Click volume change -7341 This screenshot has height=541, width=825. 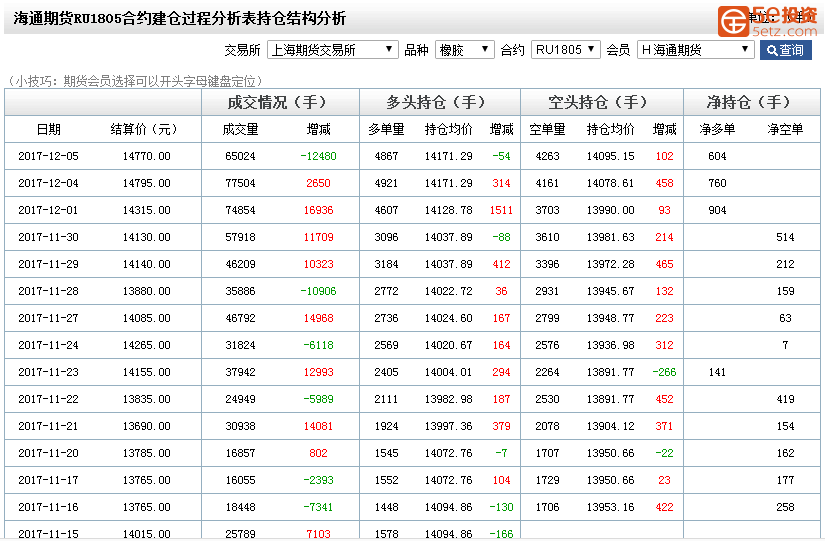pos(318,507)
